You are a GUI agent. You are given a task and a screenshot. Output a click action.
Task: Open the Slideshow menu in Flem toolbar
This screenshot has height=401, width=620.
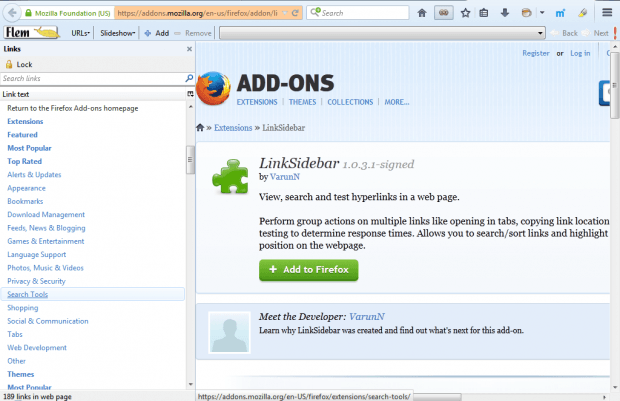[117, 33]
